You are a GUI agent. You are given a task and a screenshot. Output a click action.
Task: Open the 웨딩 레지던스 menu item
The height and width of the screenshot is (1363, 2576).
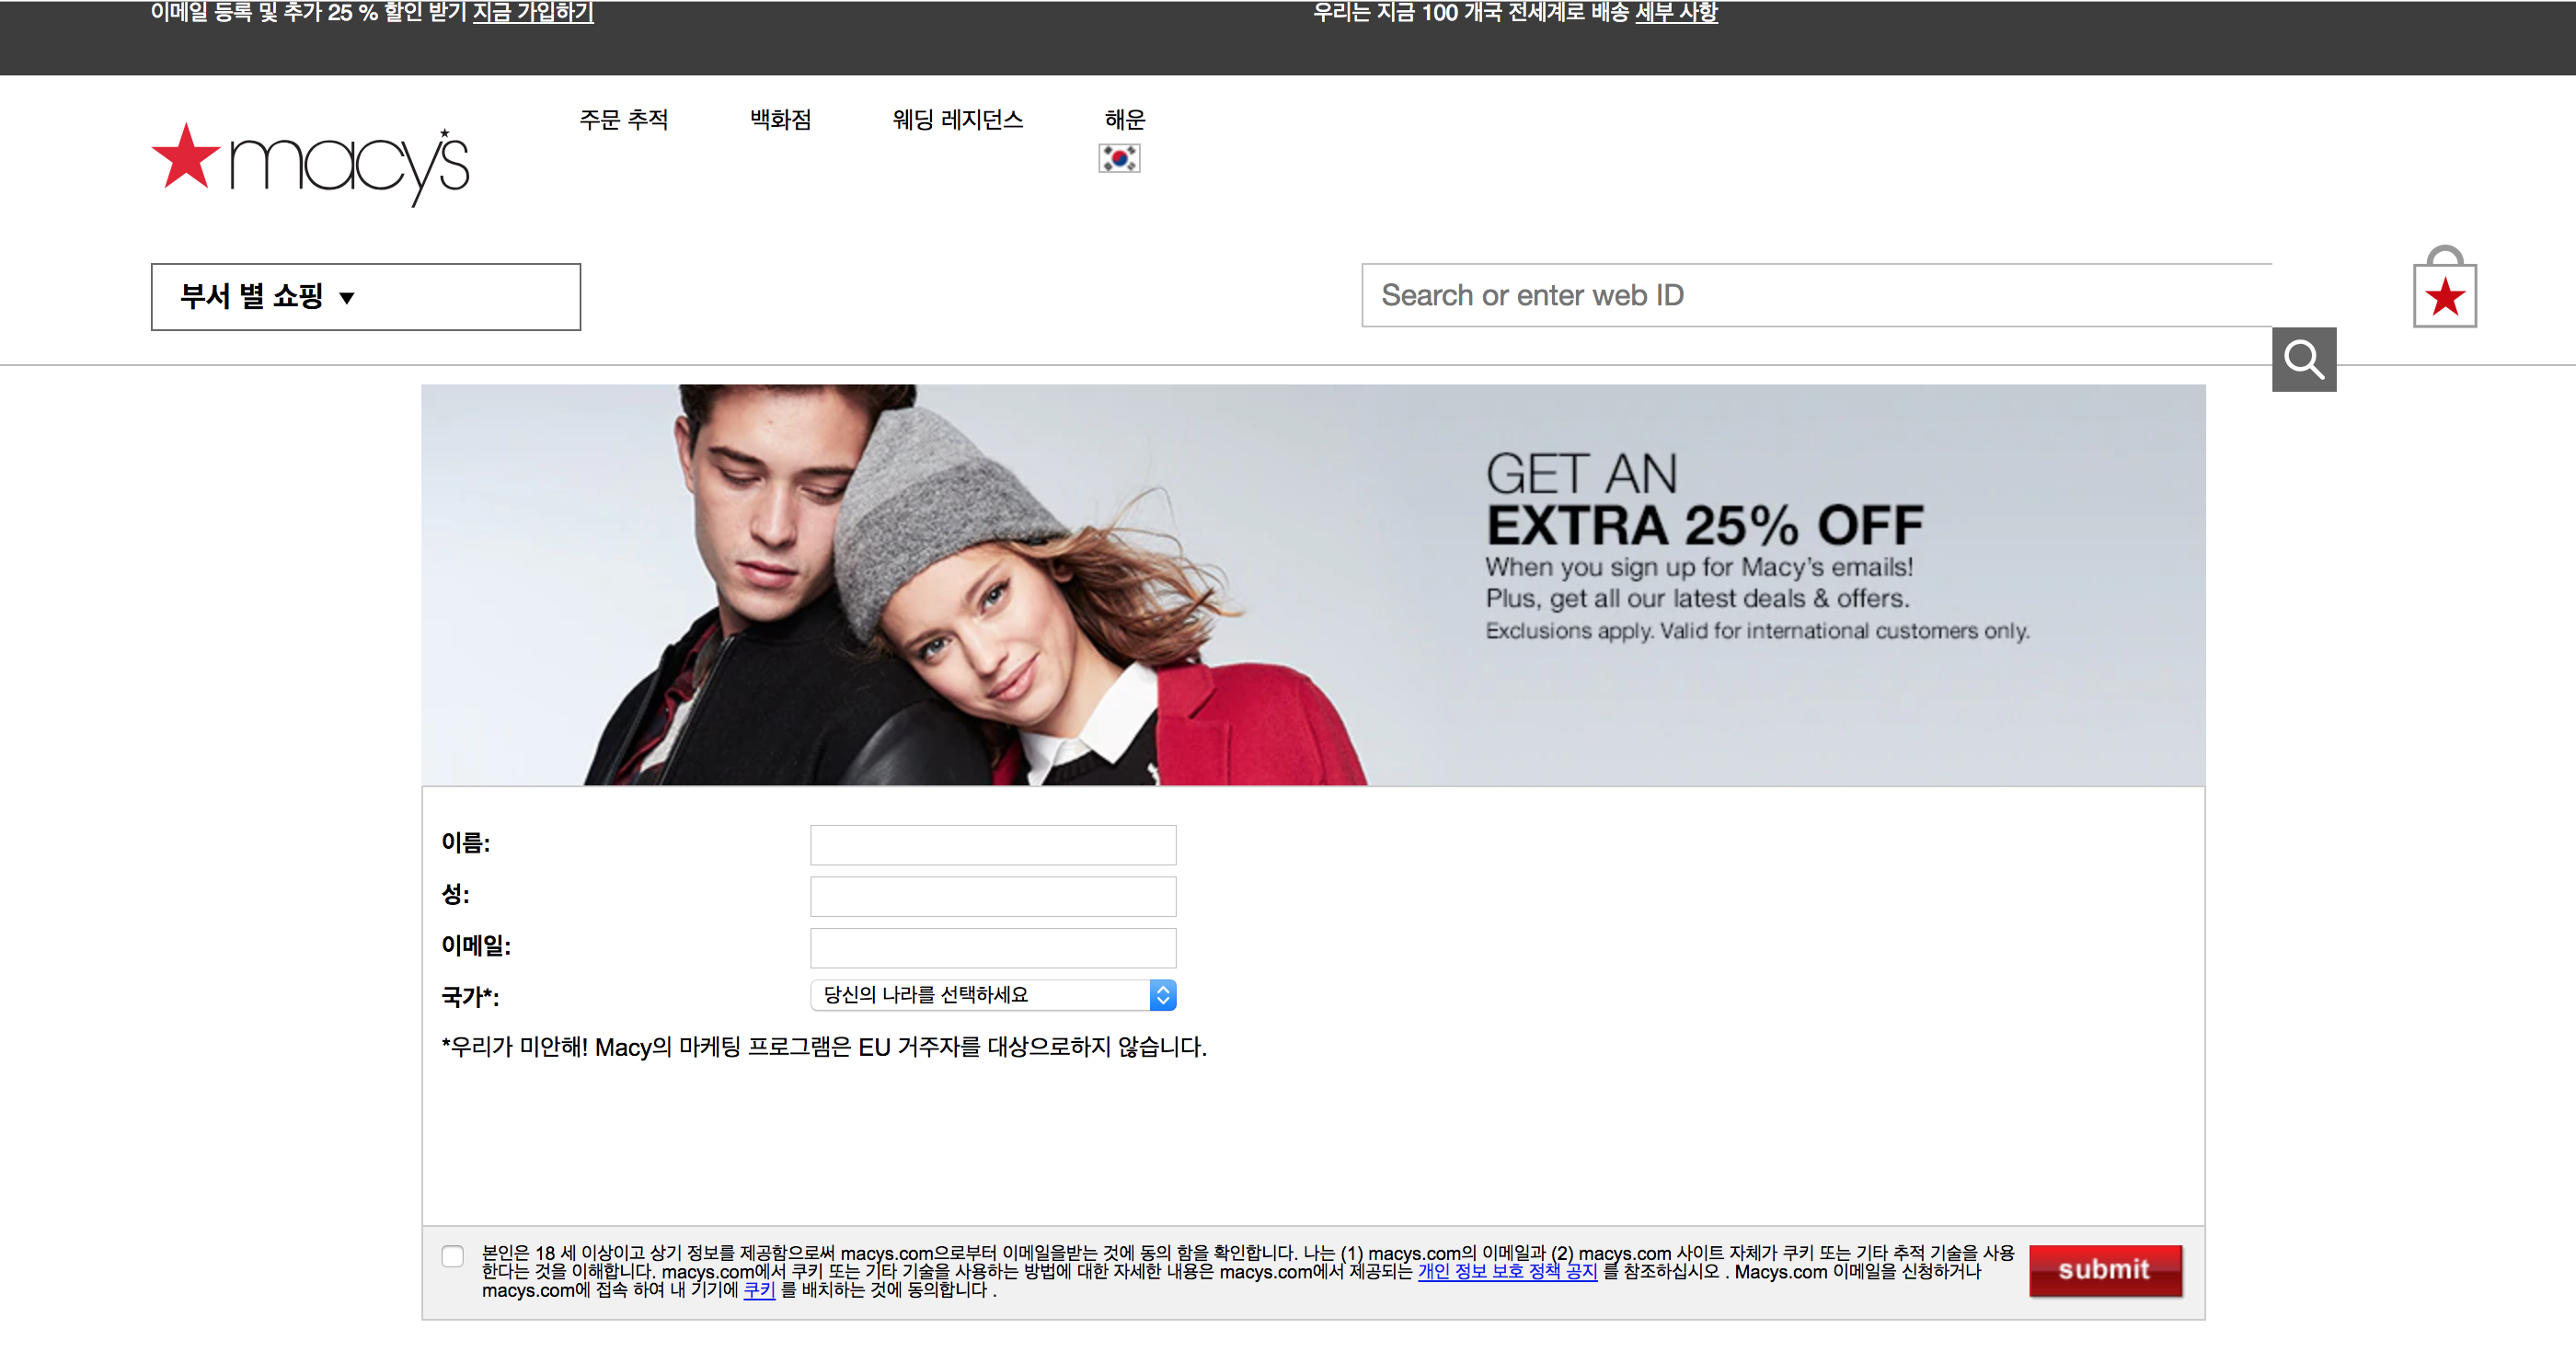click(x=957, y=120)
